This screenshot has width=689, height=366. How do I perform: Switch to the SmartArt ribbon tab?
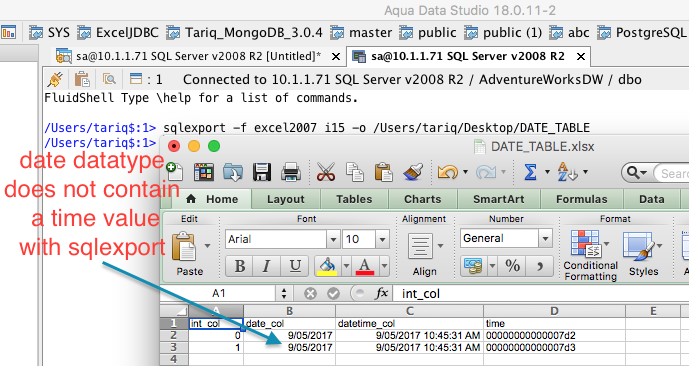pos(499,199)
